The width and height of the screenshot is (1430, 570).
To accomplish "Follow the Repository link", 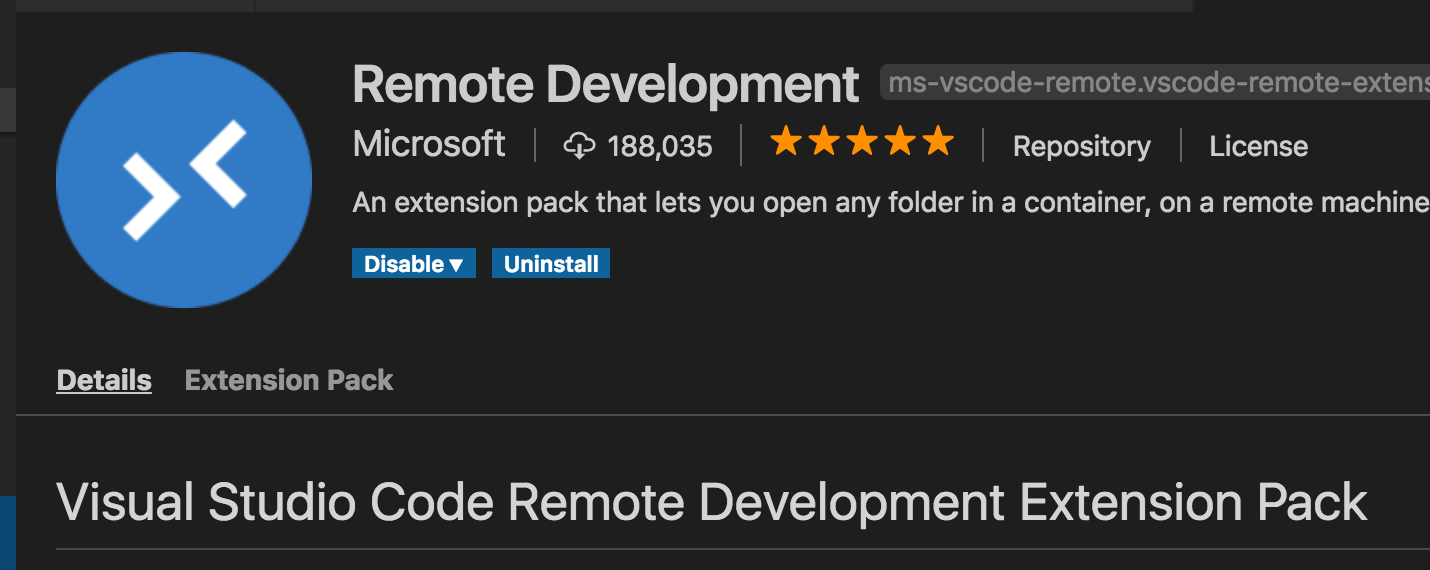I will click(1081, 146).
